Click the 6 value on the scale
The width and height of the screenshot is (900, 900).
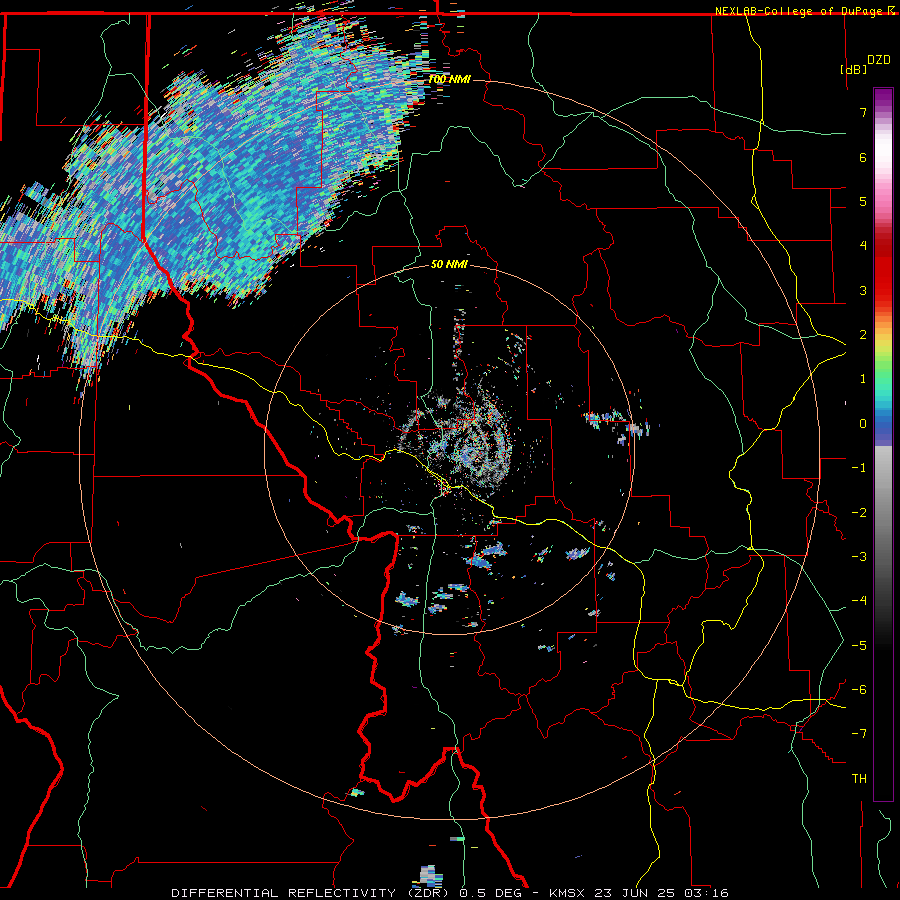point(863,157)
